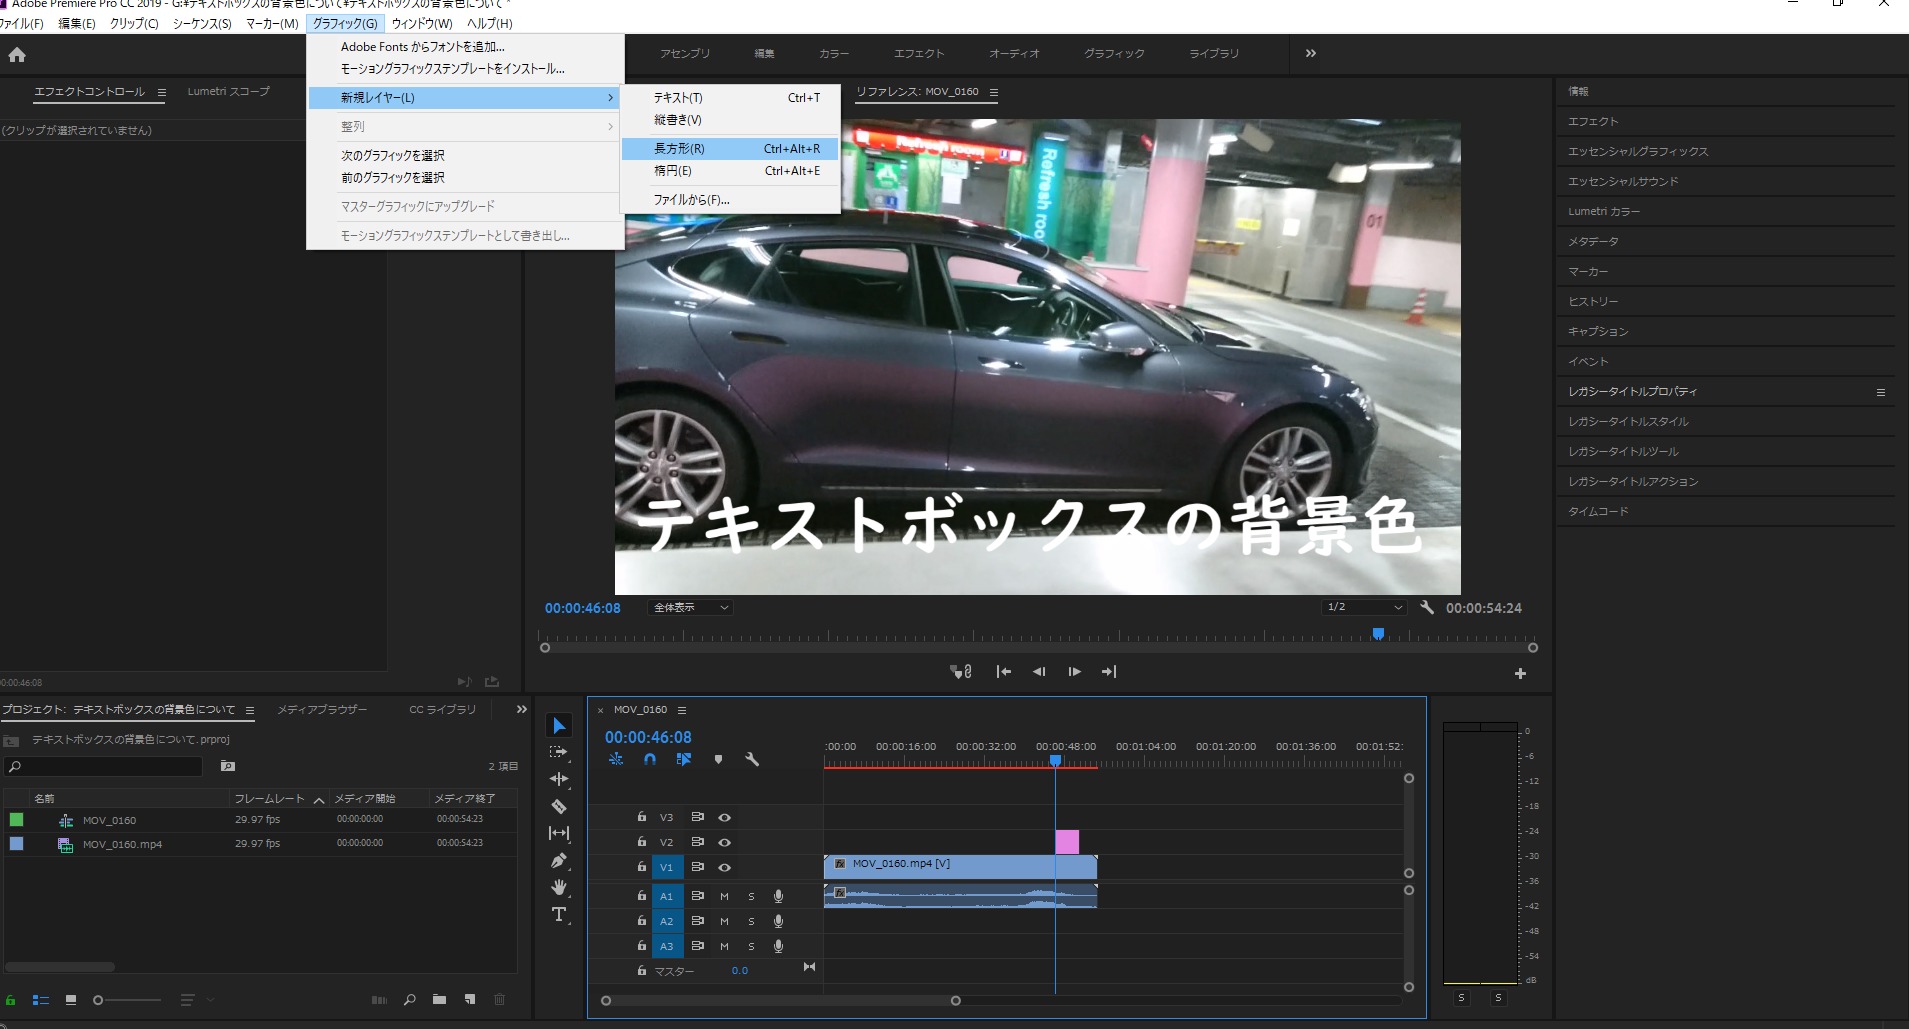Screen dimensions: 1909x1029
Task: Choose 長方形(R) from the submenu
Action: click(730, 148)
